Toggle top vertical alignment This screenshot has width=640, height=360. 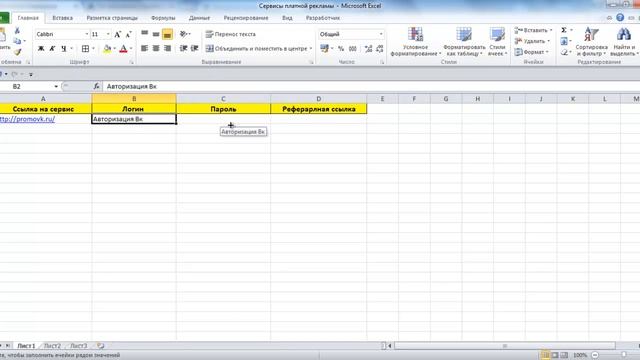coord(144,34)
